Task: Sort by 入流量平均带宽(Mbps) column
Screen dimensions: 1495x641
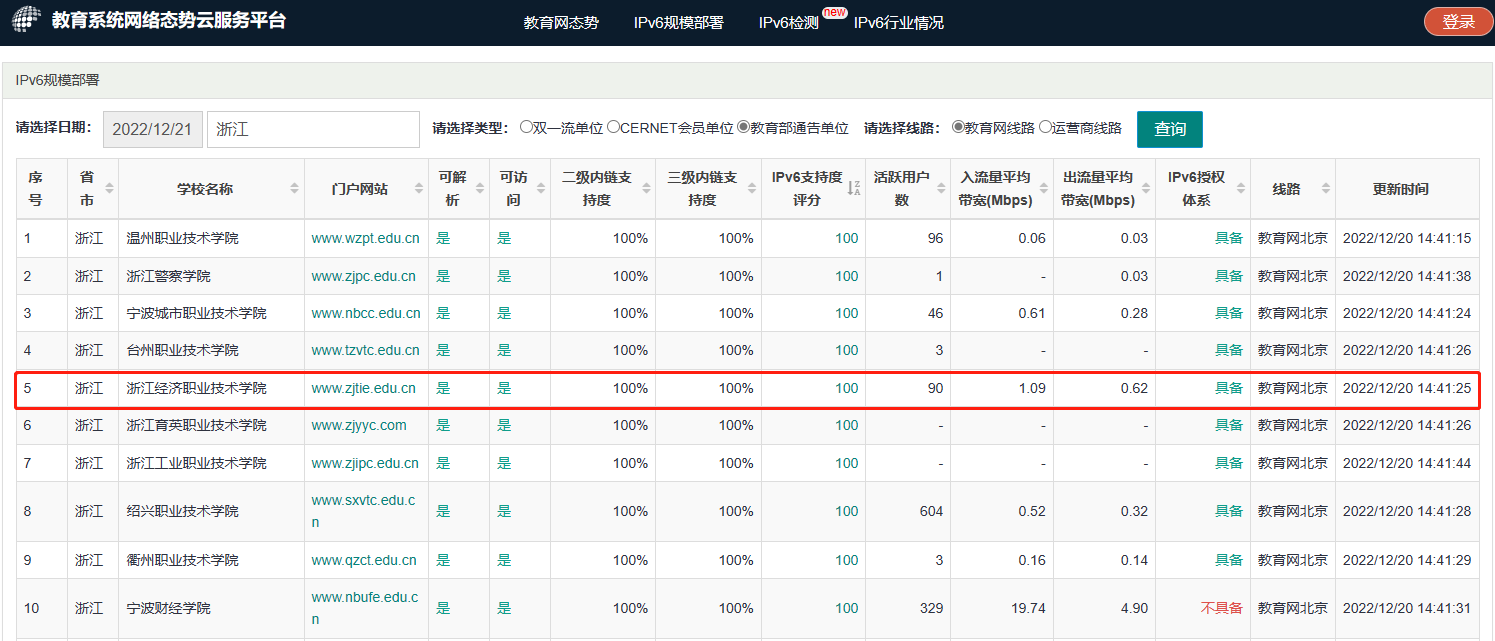Action: tap(1043, 187)
